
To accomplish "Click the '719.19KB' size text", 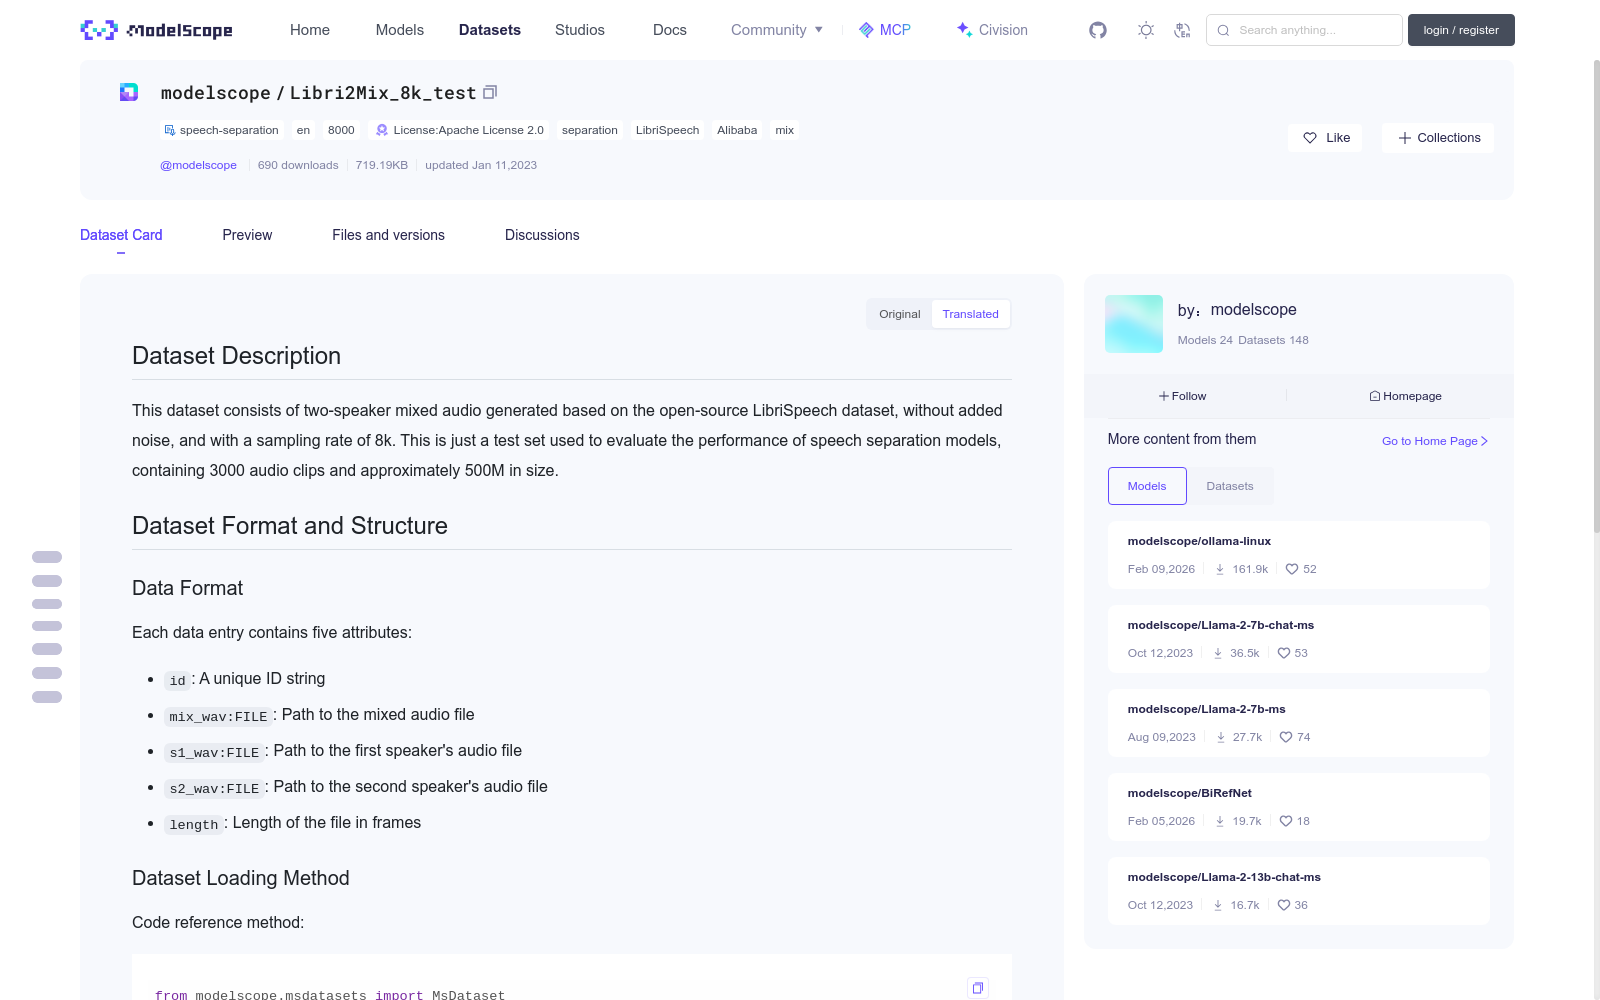I will (382, 165).
